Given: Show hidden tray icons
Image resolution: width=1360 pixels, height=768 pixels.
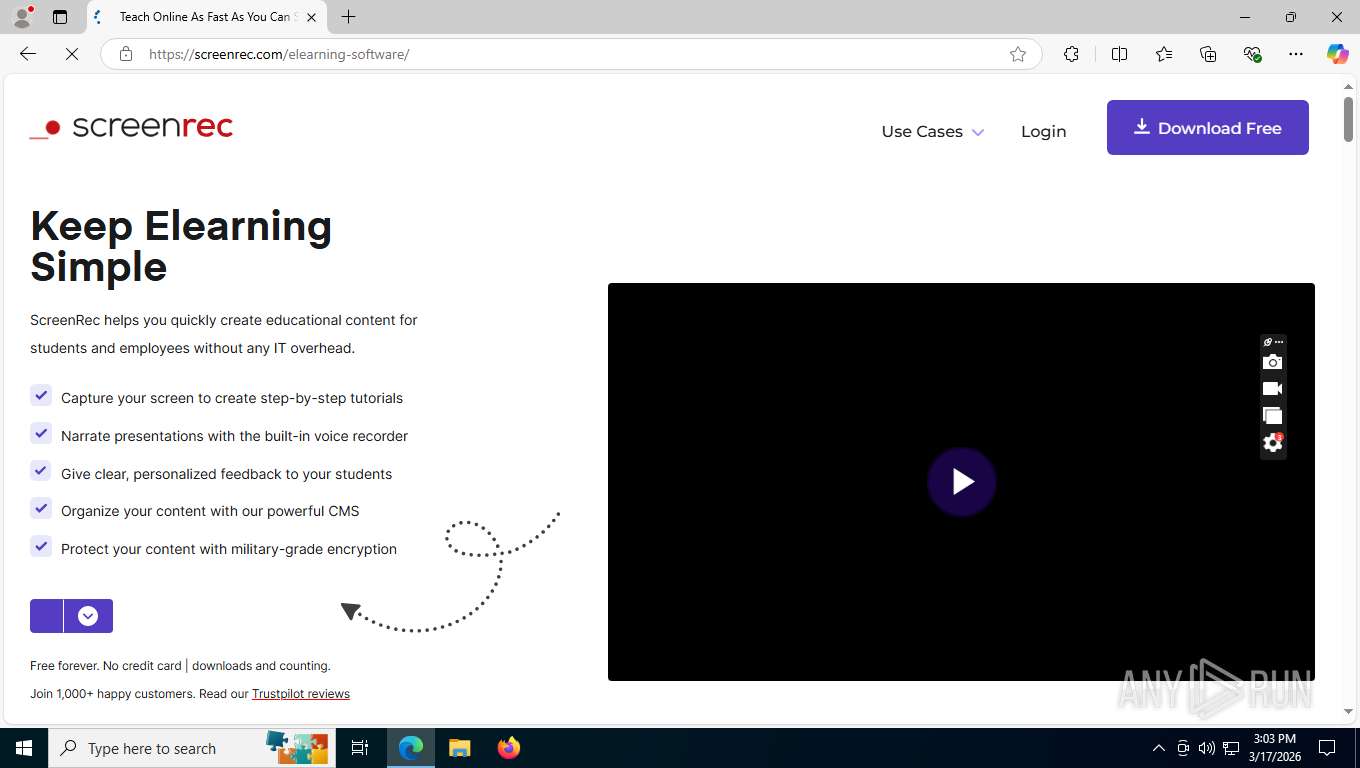Looking at the screenshot, I should 1159,748.
